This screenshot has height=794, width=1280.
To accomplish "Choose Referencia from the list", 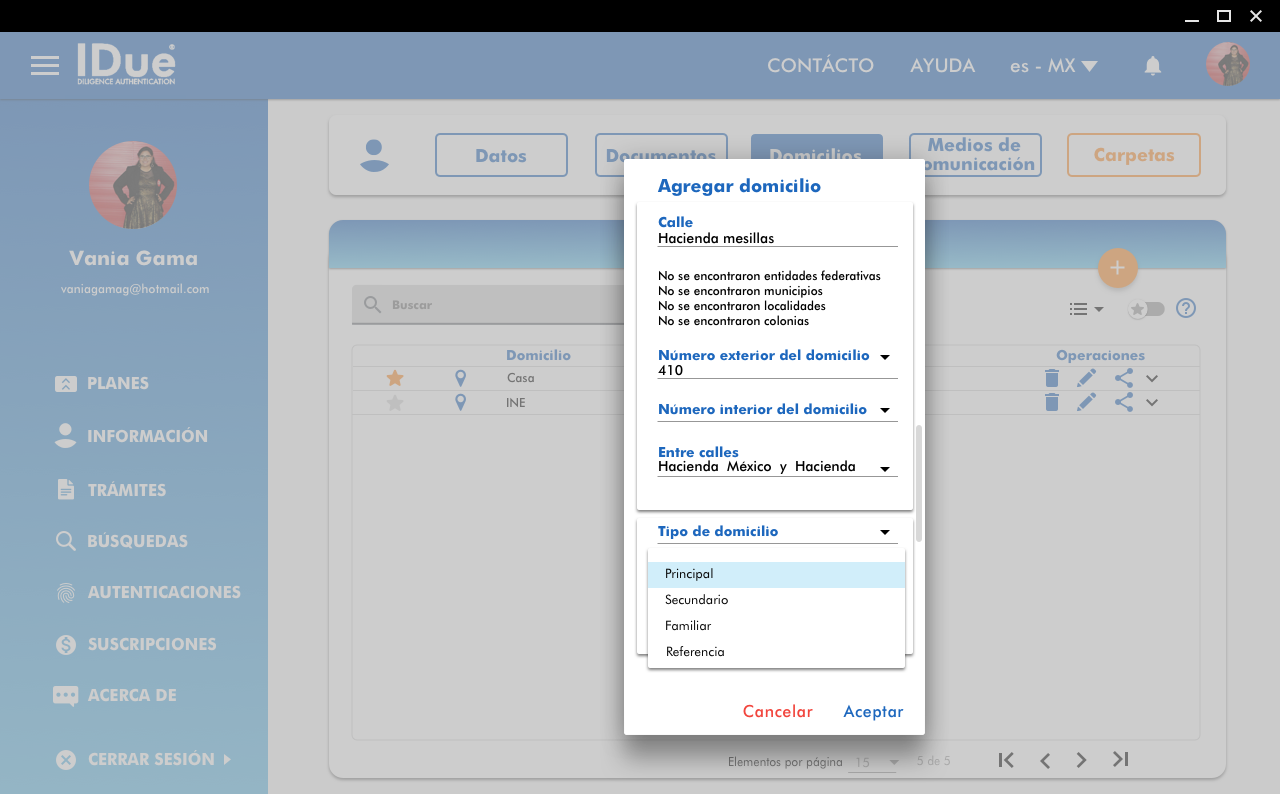I will pos(695,652).
